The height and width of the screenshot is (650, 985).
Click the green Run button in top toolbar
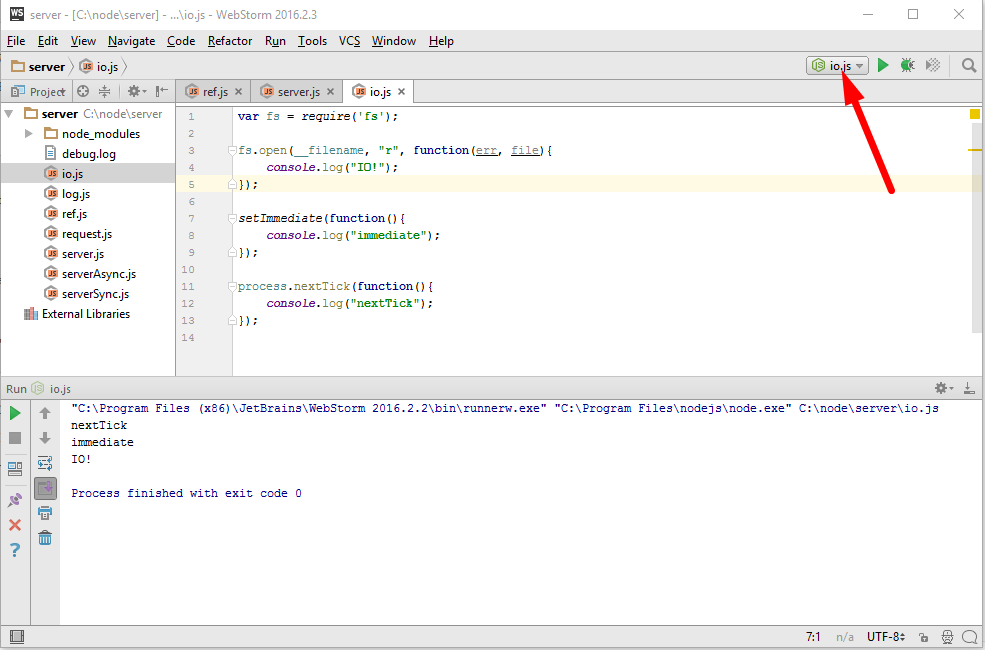(883, 65)
